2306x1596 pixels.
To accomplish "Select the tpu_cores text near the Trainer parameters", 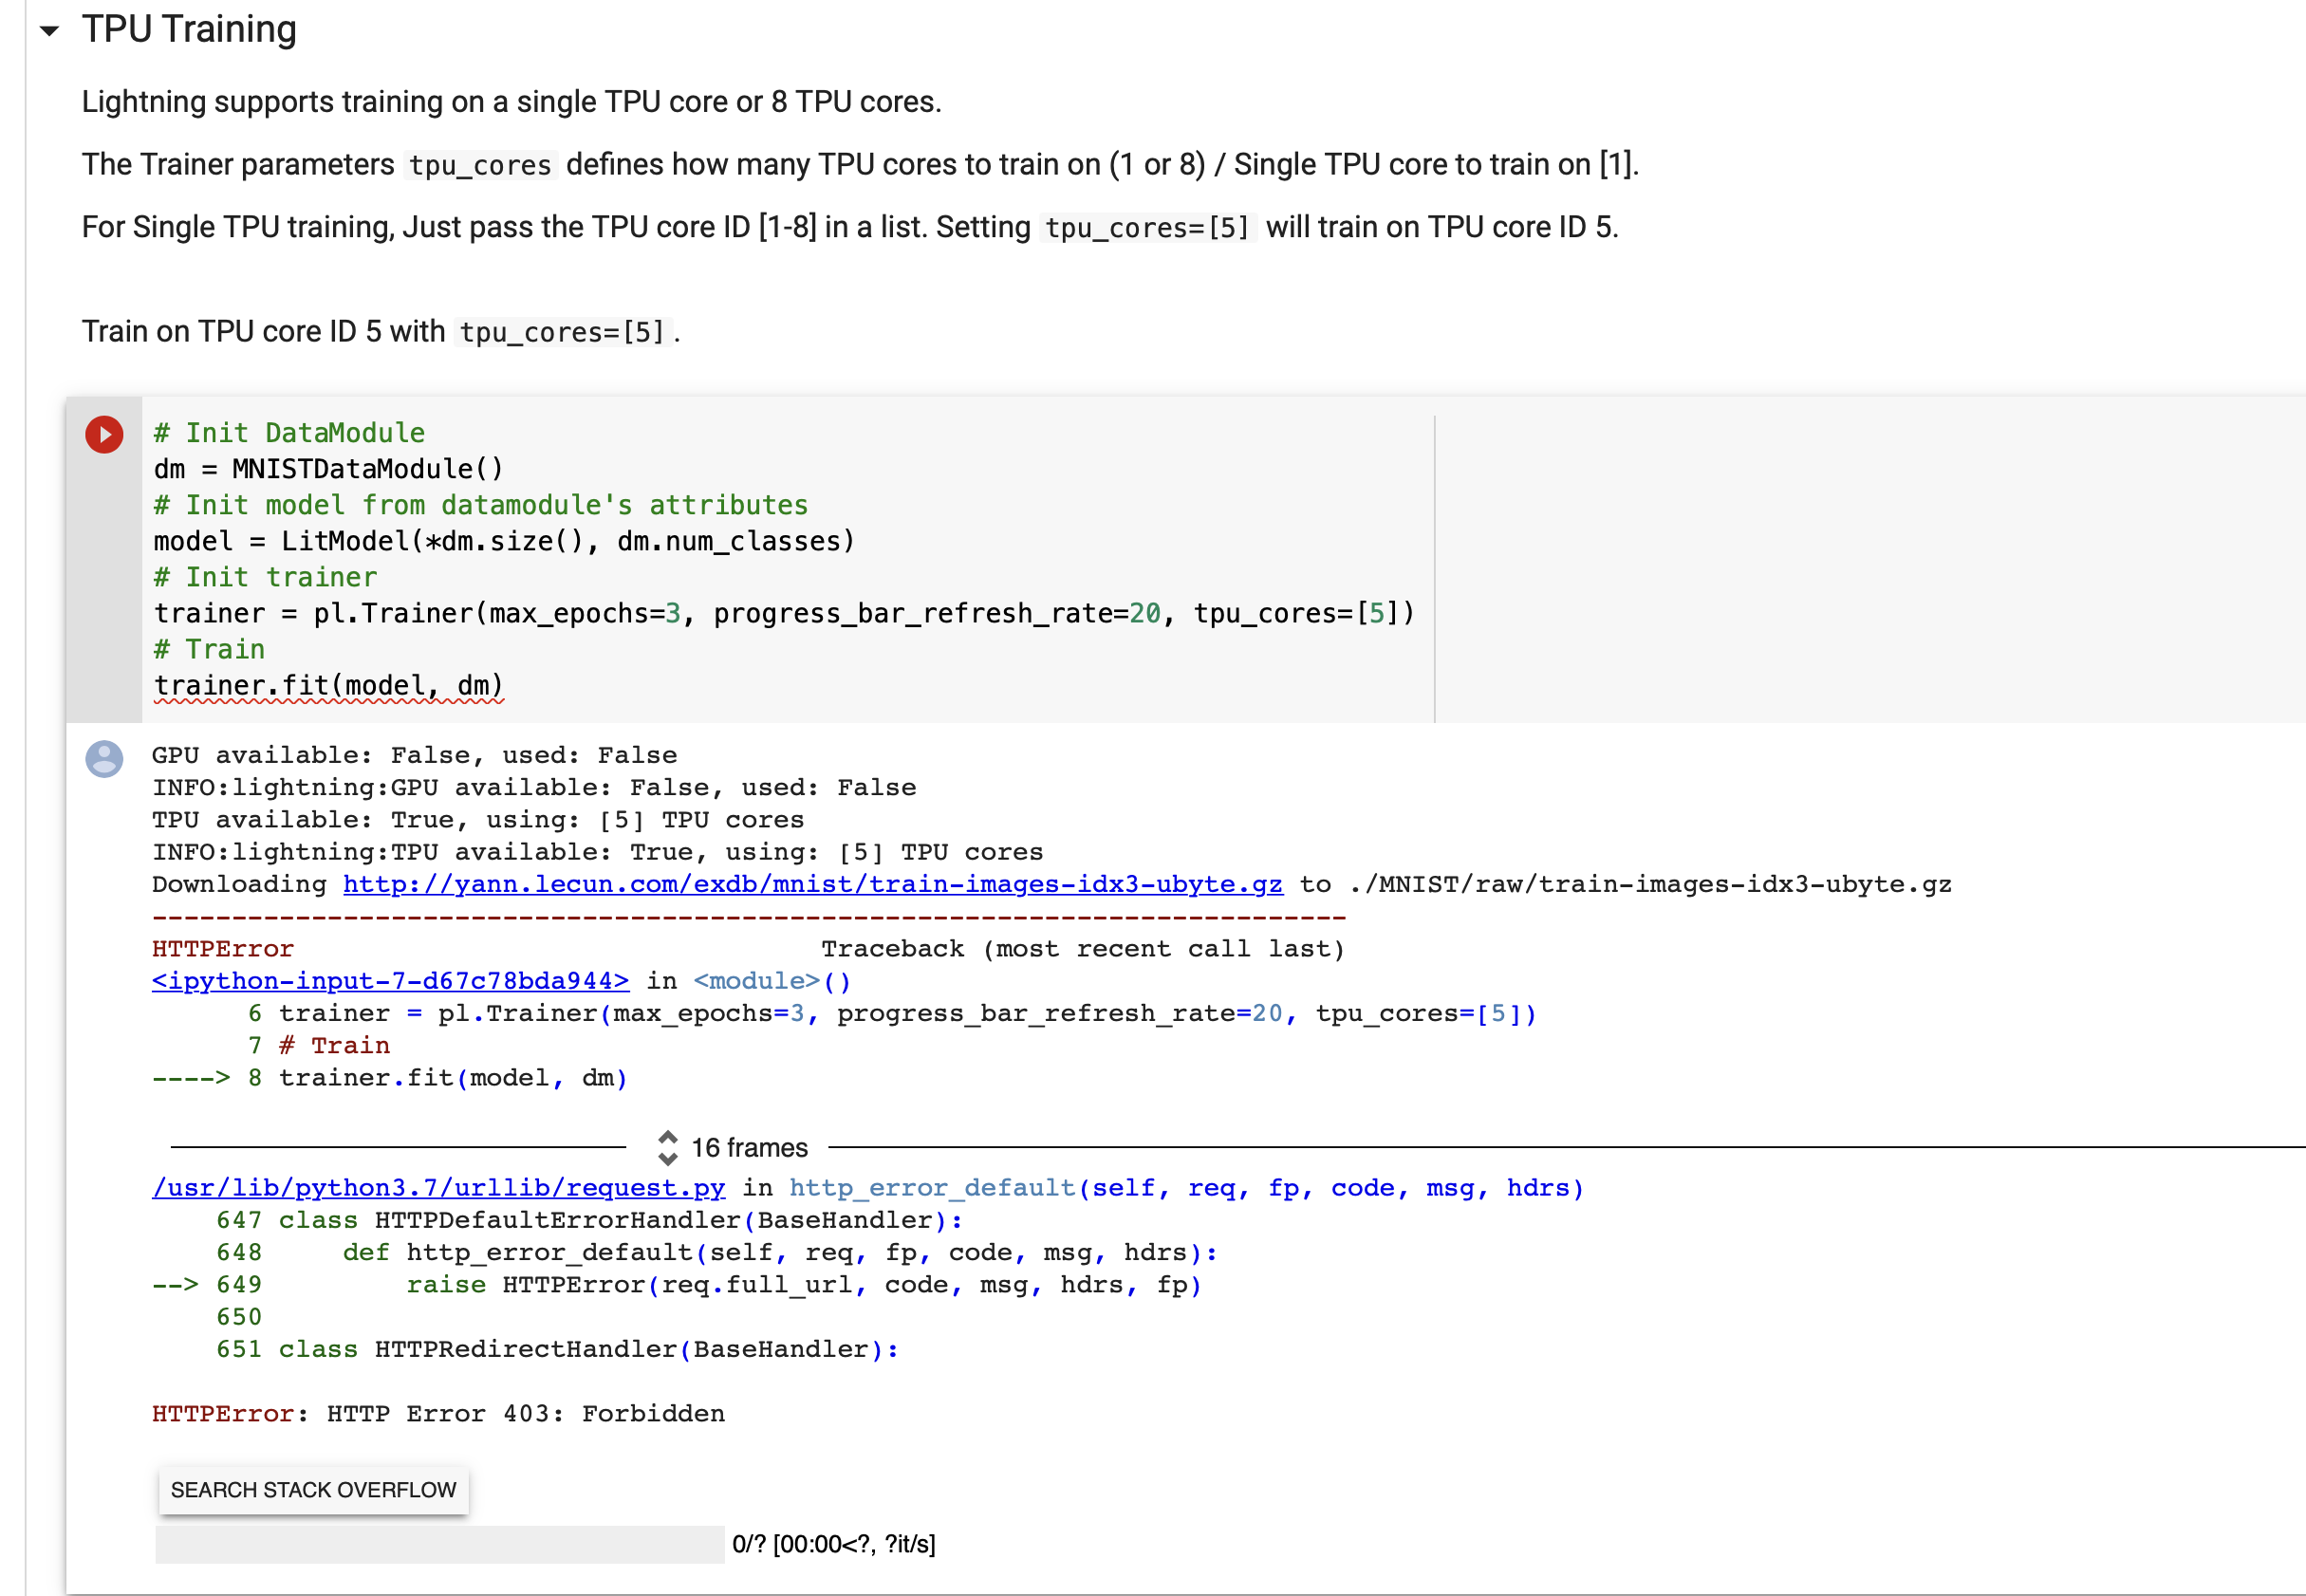I will (478, 165).
